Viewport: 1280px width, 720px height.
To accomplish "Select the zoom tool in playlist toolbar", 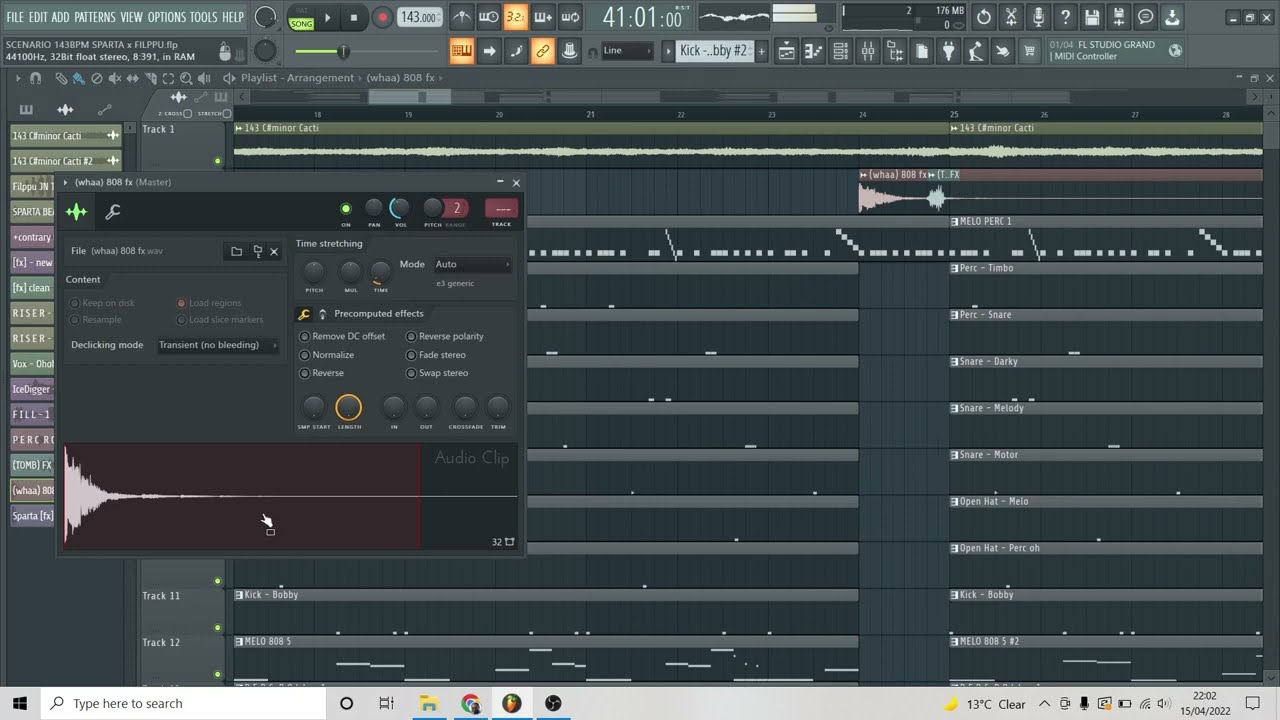I will point(187,78).
